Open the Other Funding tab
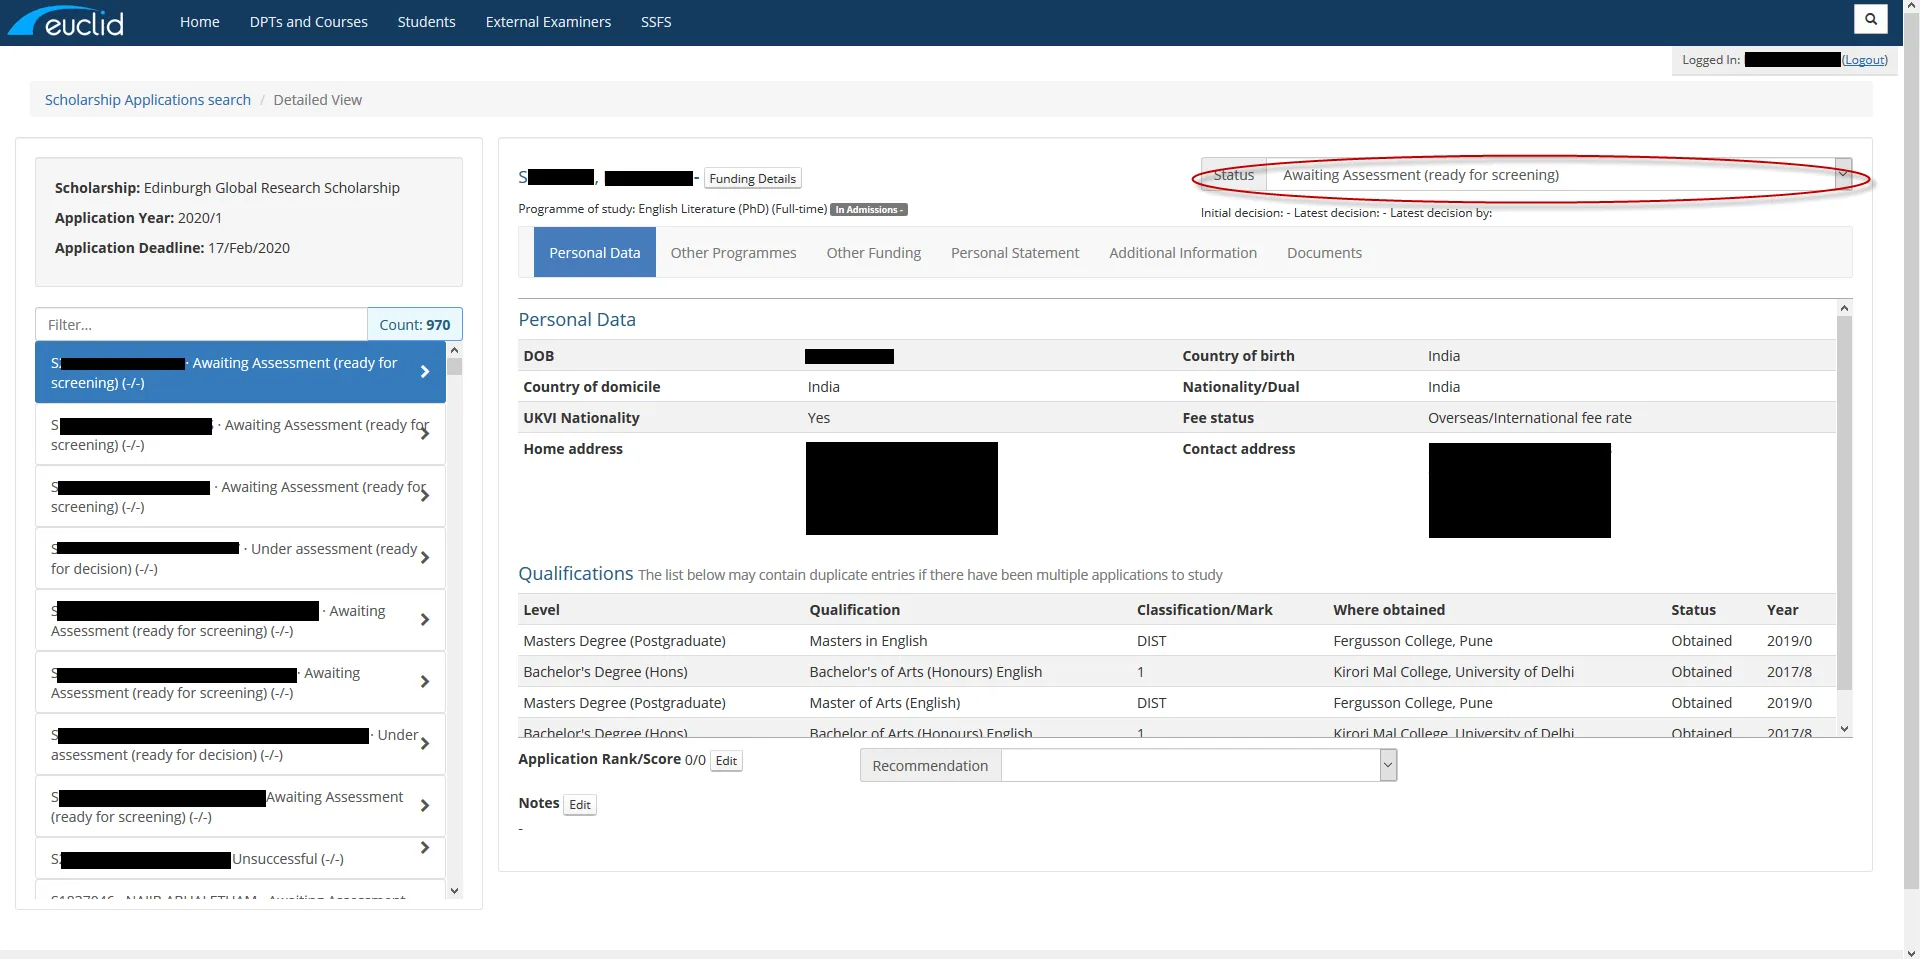 point(873,253)
